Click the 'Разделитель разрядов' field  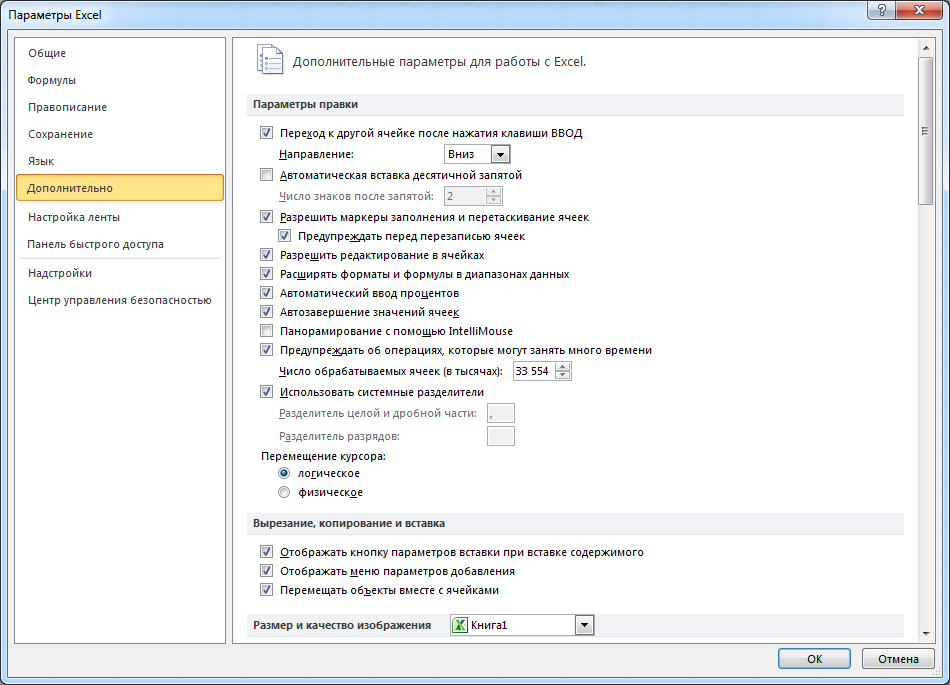click(500, 436)
